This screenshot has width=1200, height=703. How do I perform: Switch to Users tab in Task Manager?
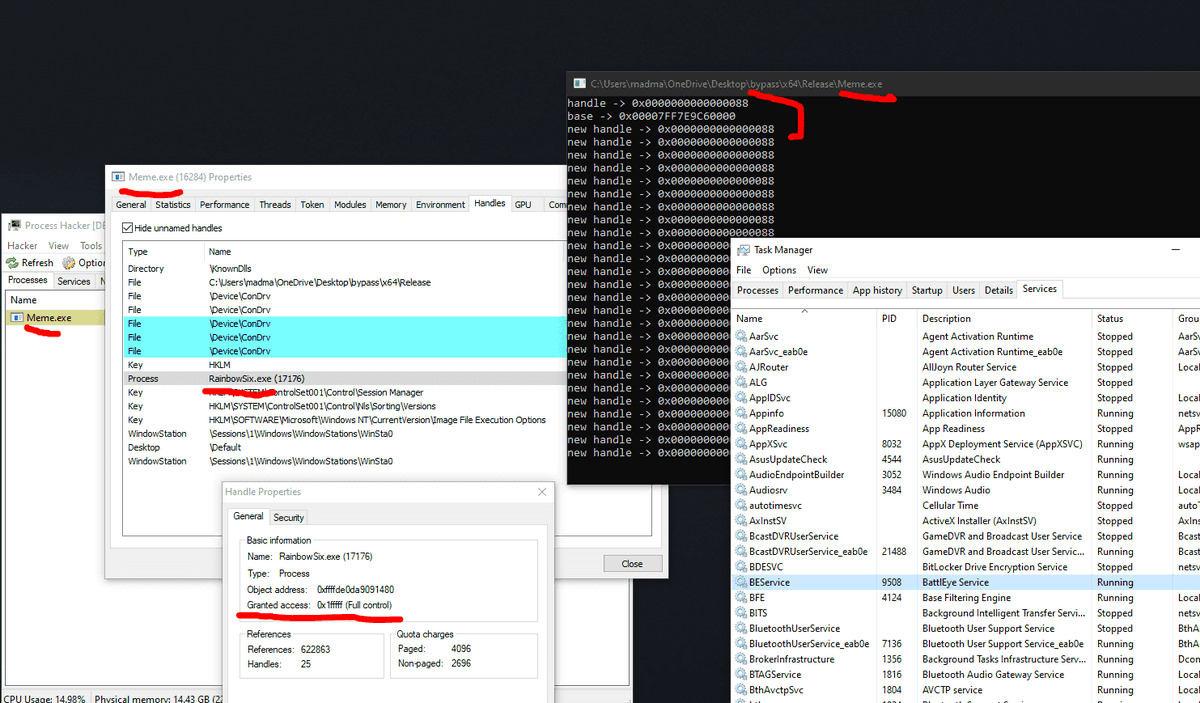(964, 290)
